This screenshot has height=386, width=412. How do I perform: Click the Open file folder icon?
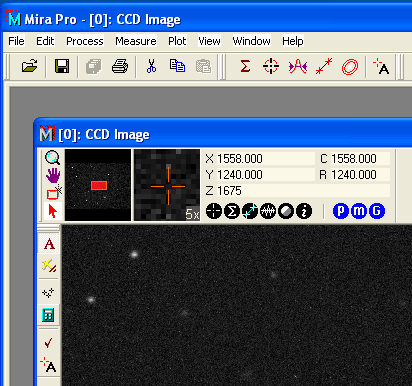29,66
